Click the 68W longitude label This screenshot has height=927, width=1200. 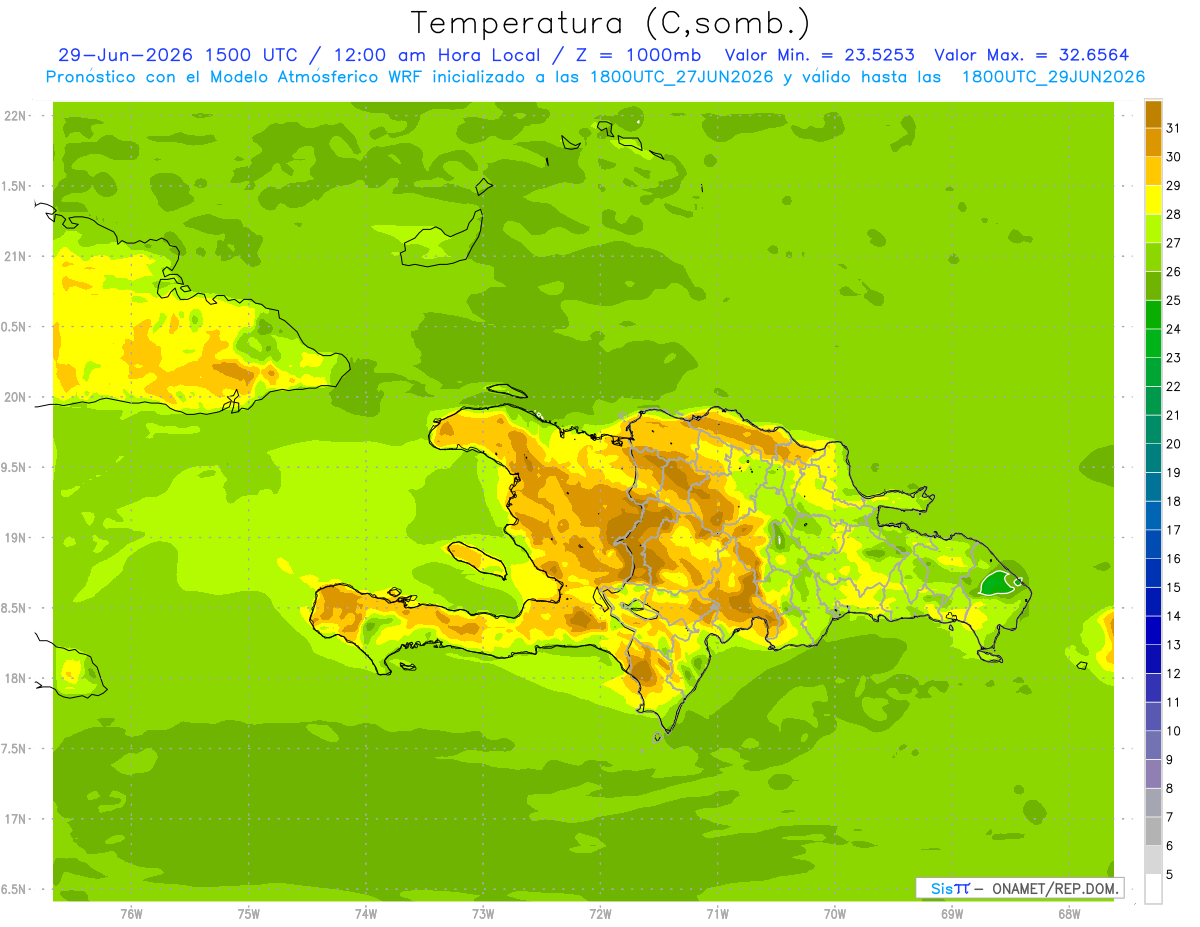point(1069,914)
